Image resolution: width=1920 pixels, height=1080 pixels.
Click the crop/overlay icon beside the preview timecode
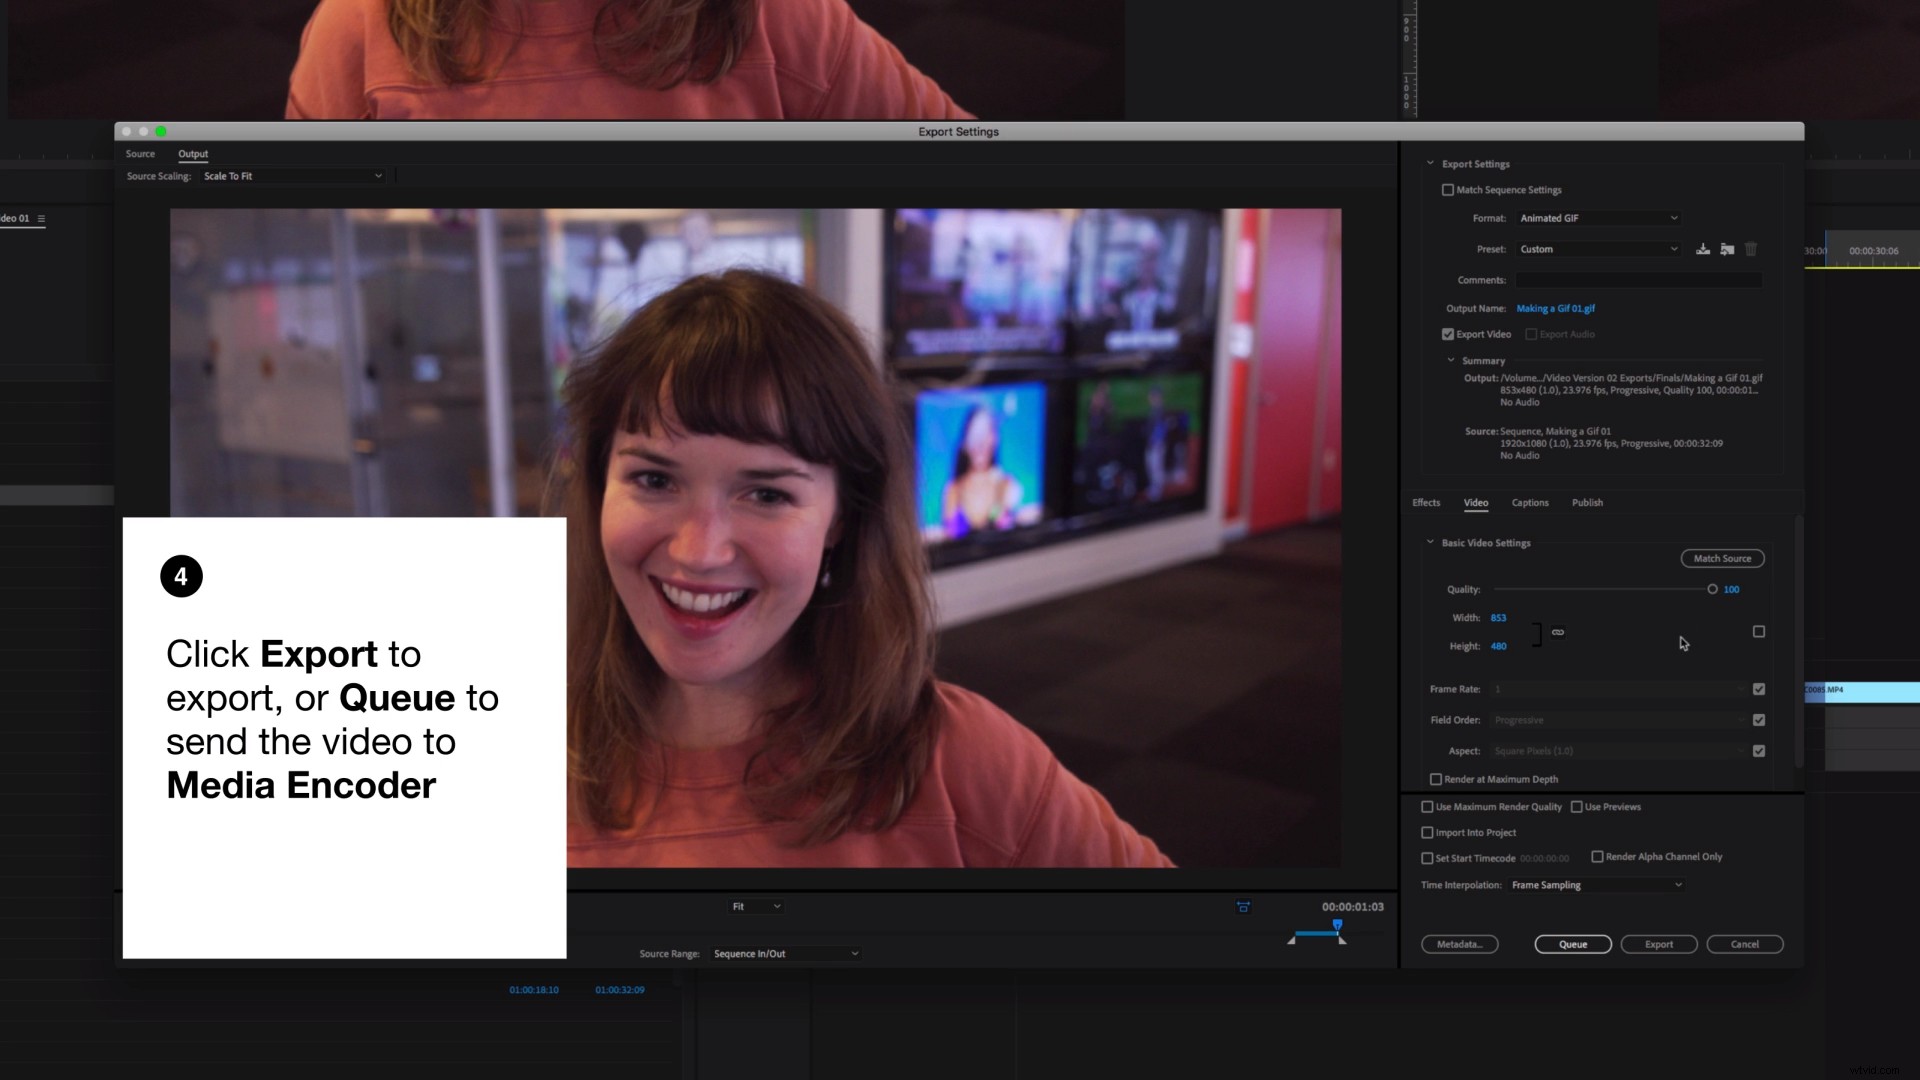[x=1242, y=906]
